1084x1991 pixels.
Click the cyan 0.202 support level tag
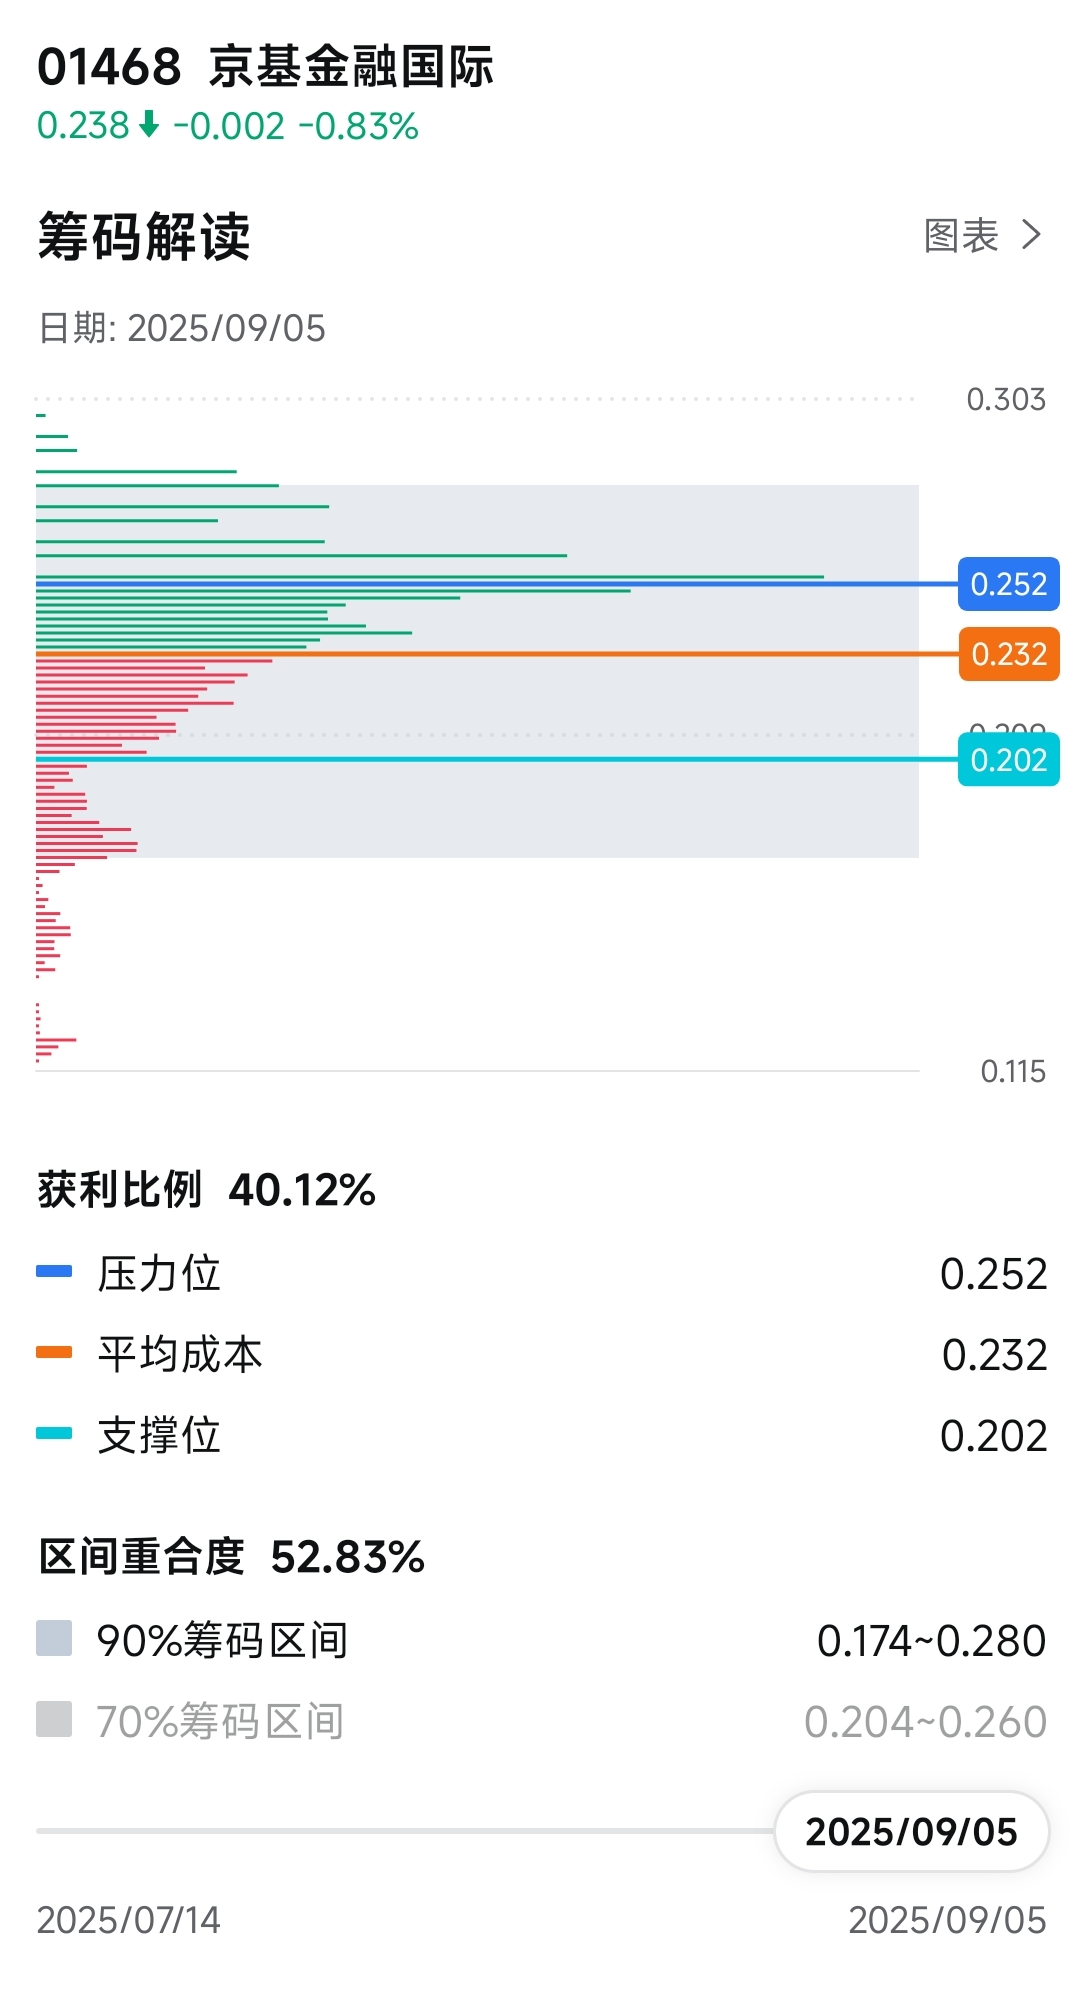[x=1008, y=760]
